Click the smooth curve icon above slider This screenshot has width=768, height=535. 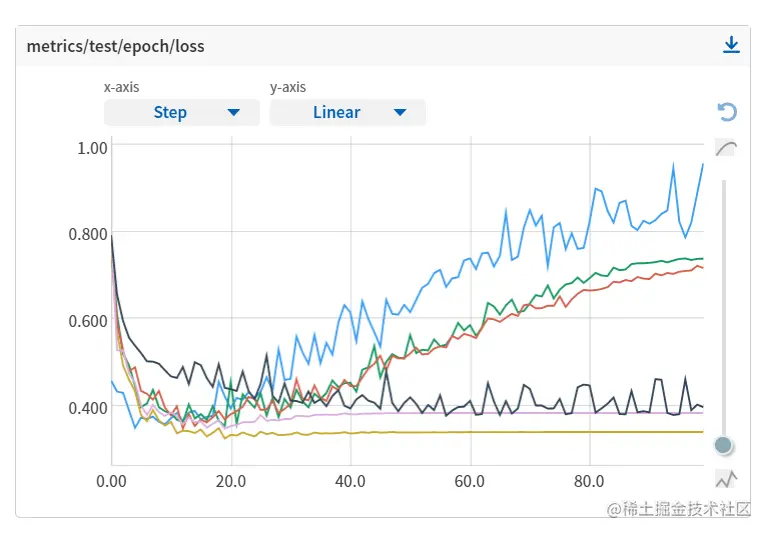pyautogui.click(x=726, y=147)
